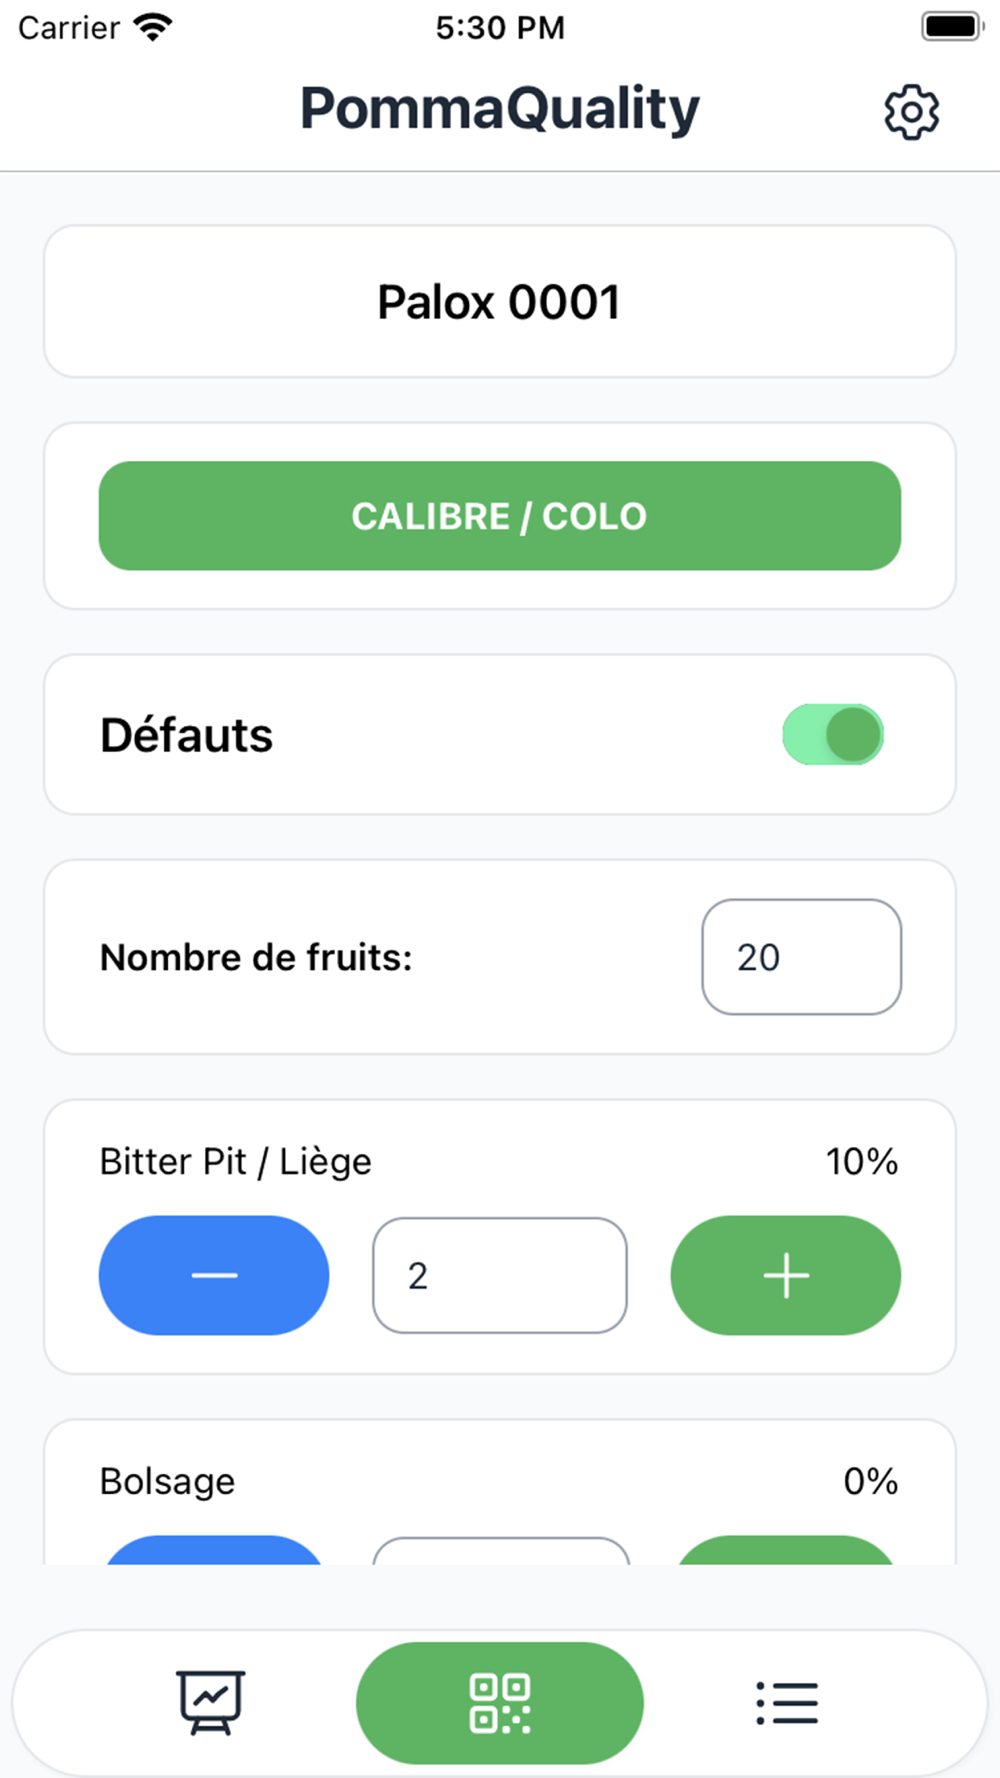
Task: Tap the Bolsage 0% percentage label
Action: pos(871,1481)
